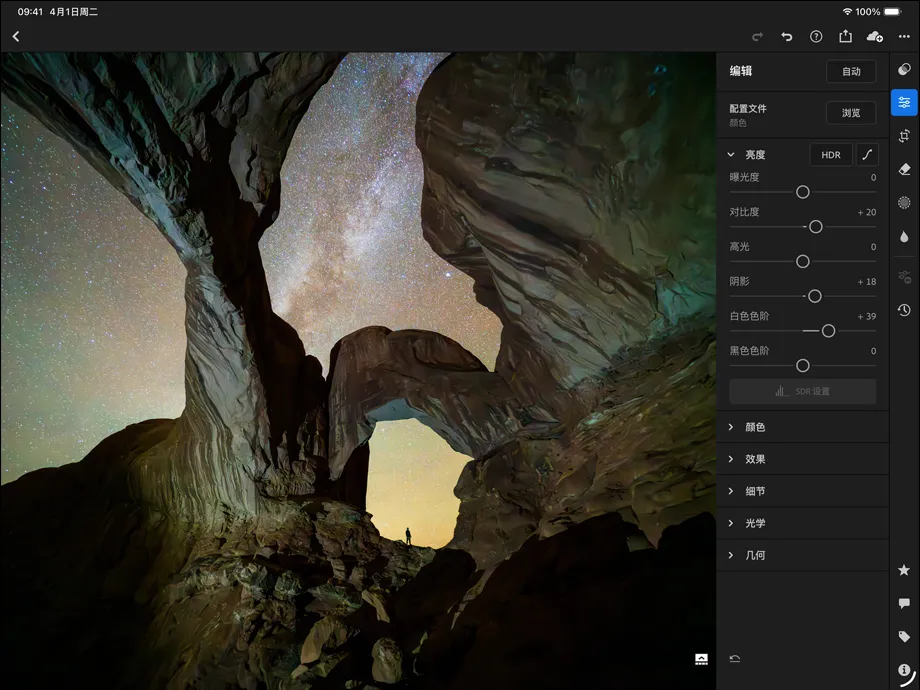The image size is (920, 690).
Task: Open the Help question mark icon
Action: (816, 37)
